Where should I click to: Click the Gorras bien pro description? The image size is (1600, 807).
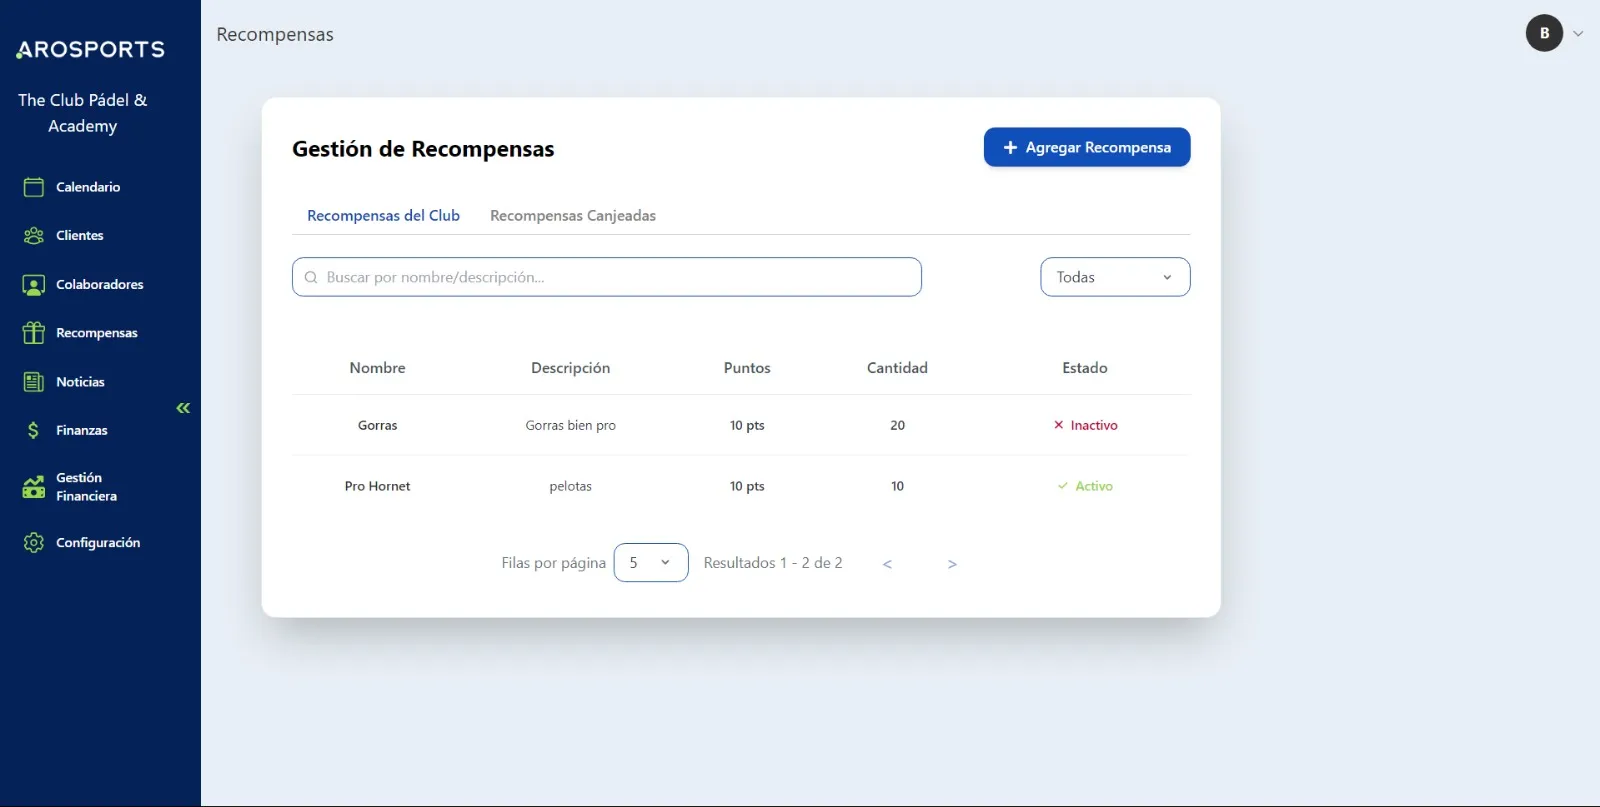point(570,425)
